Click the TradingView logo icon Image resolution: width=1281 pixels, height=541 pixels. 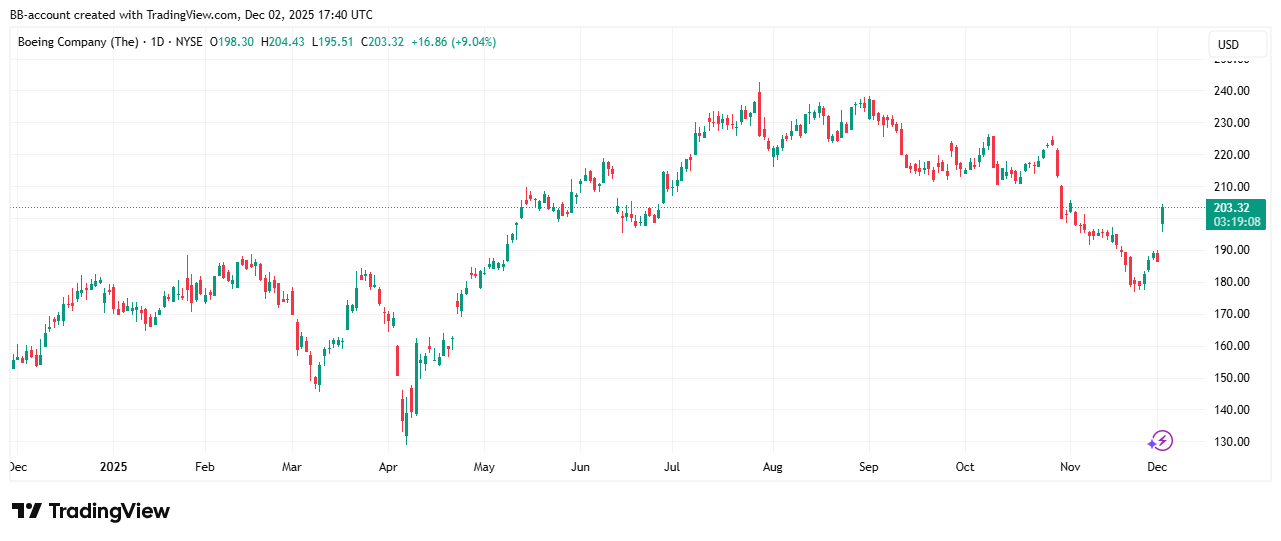27,511
